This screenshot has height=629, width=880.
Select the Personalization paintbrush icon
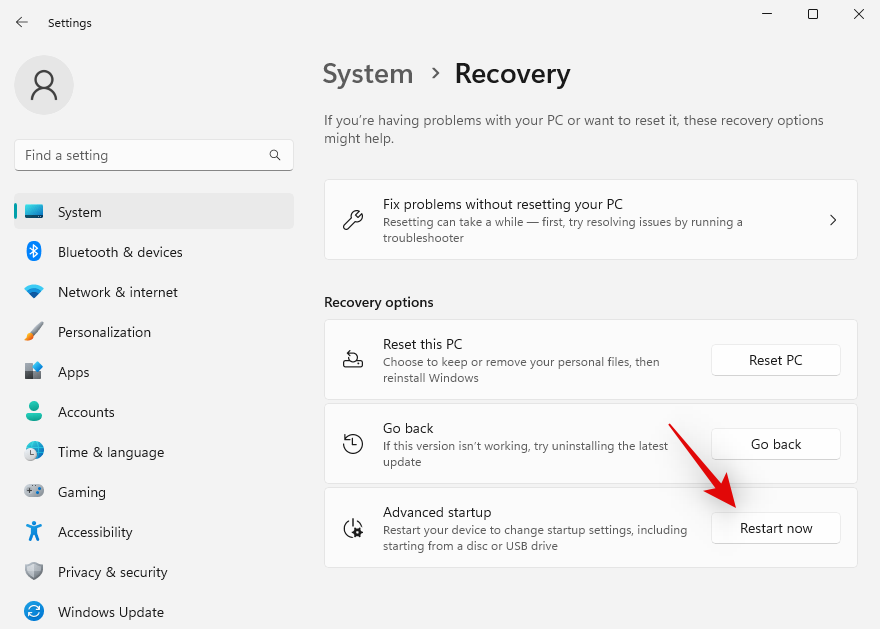(34, 332)
